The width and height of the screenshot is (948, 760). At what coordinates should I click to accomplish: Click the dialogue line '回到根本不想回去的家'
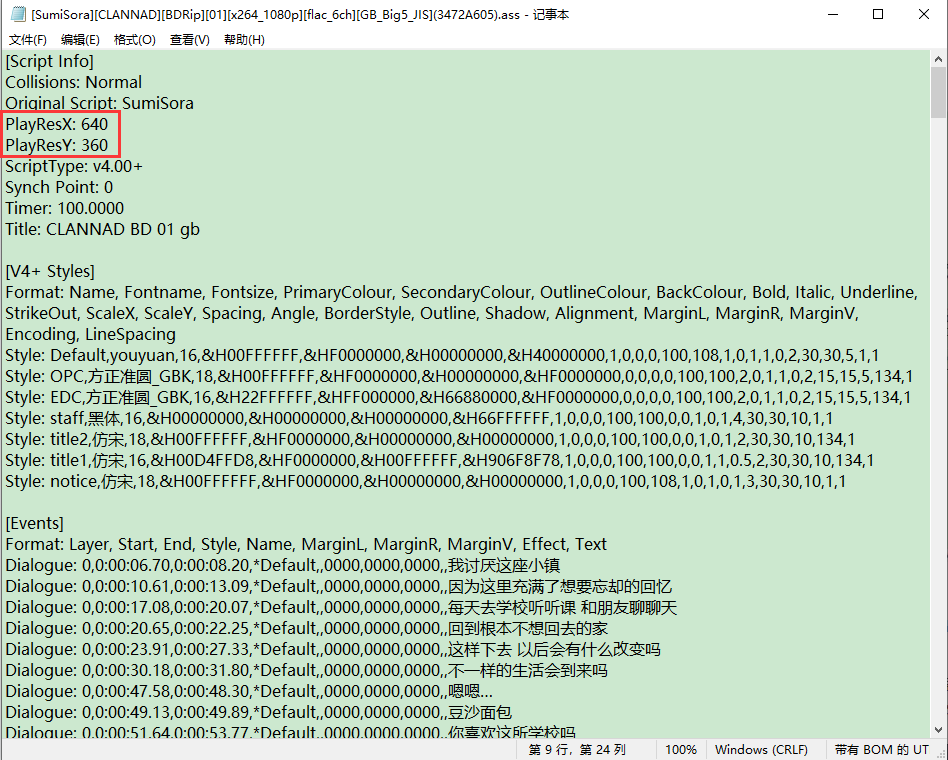coord(307,628)
